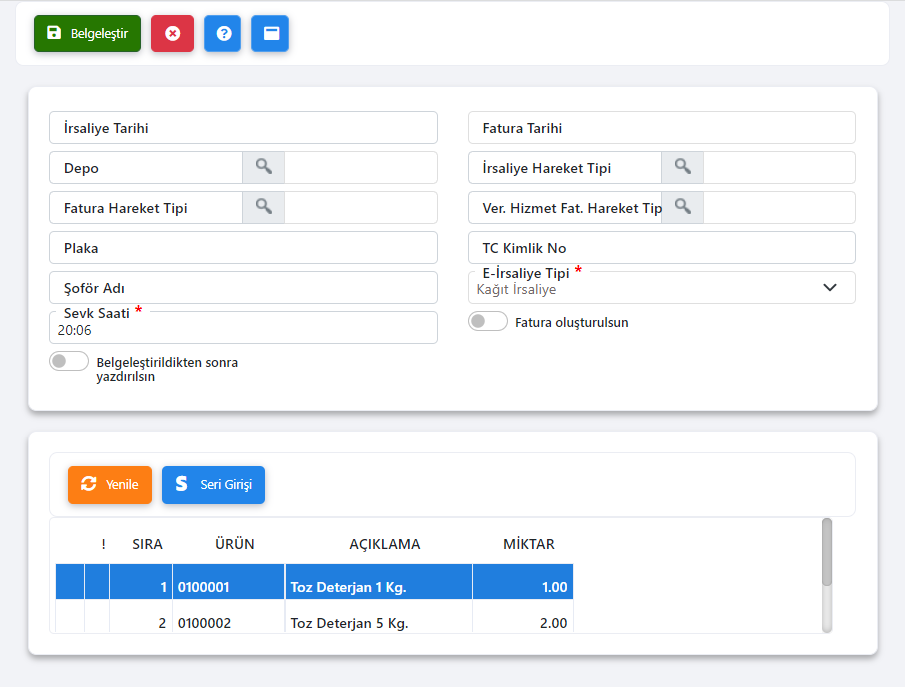Click the İrsaliye Tarihi date field
905x687 pixels.
(x=243, y=128)
